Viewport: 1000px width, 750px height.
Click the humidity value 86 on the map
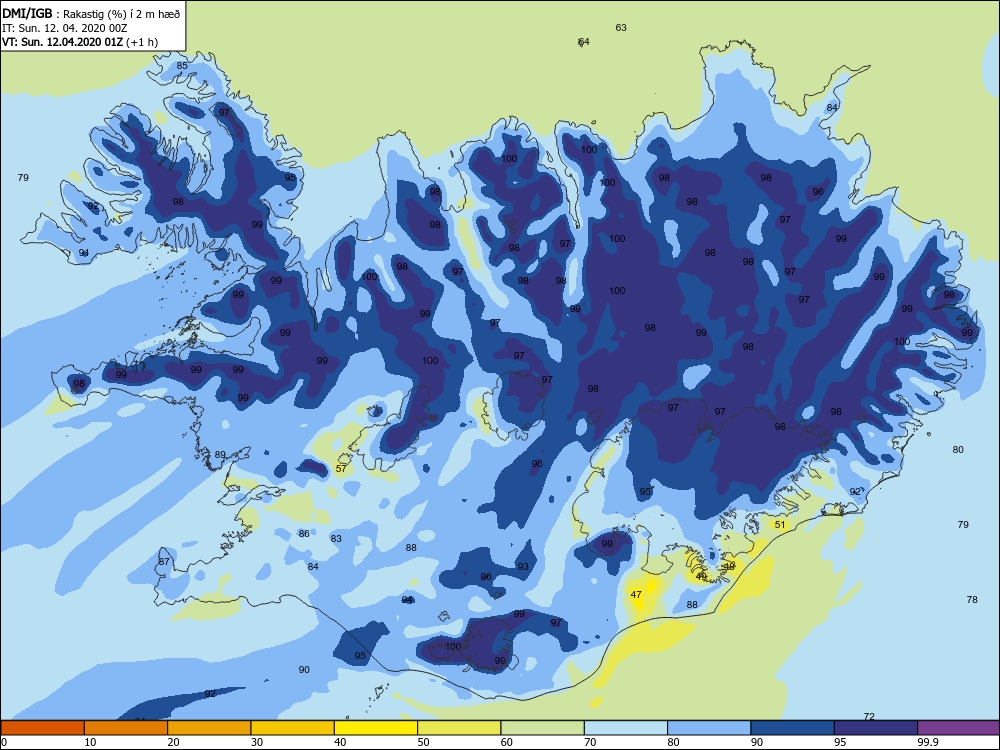[x=304, y=534]
